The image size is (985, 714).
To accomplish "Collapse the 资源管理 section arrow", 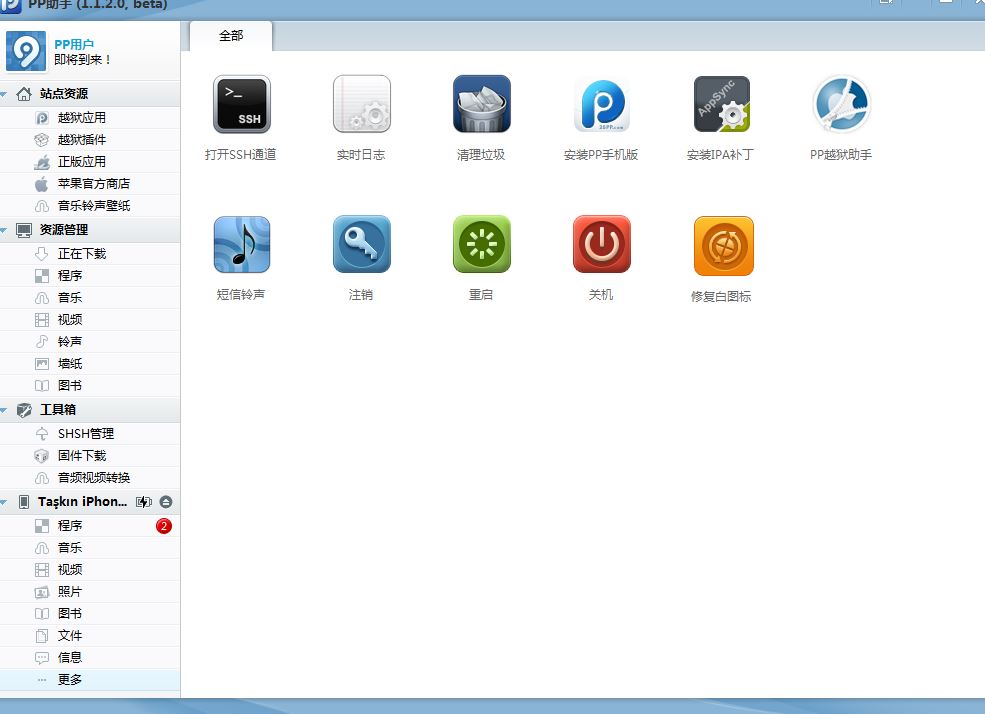I will pos(4,230).
